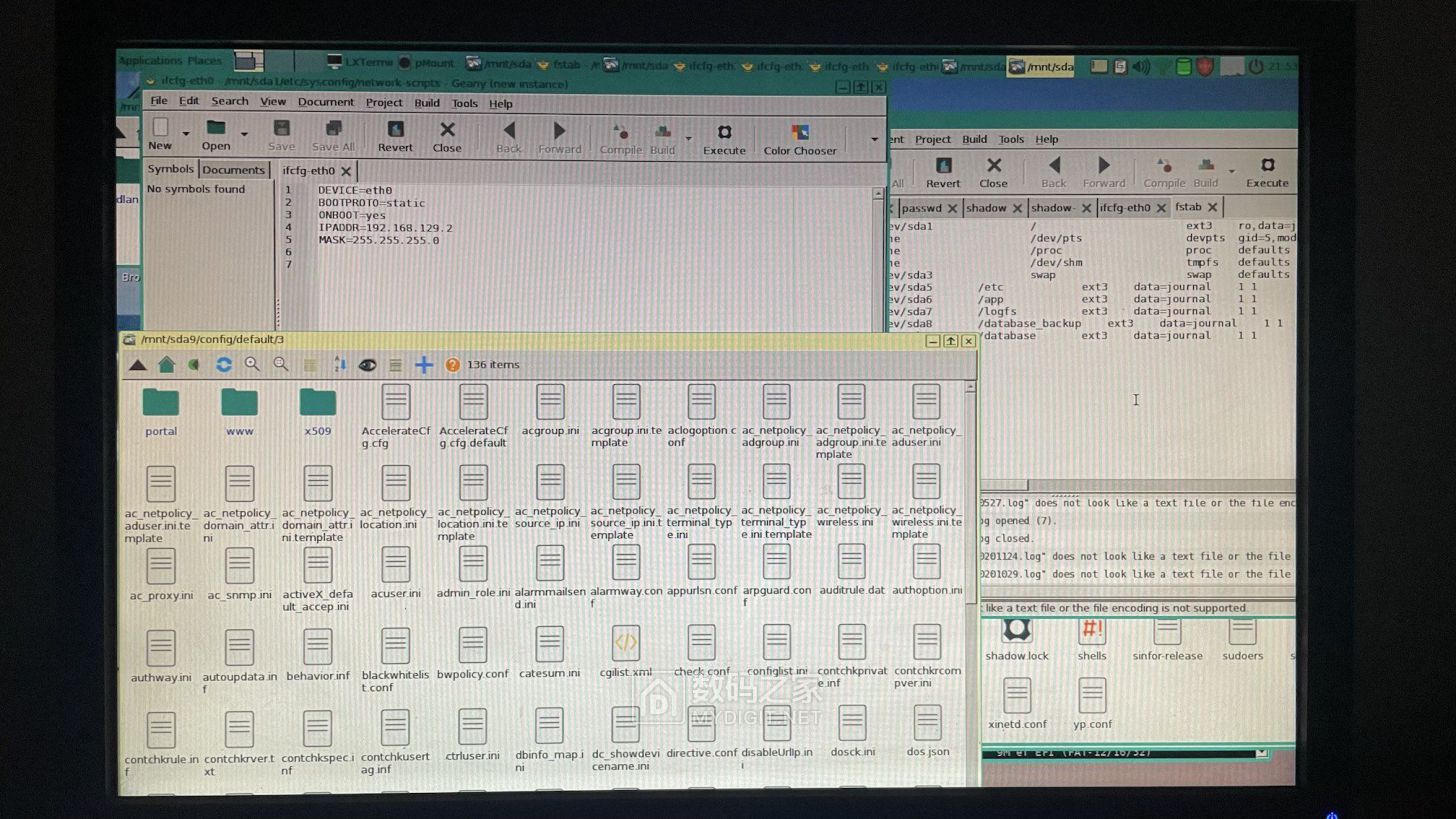Click the list view icon in file manager
Viewport: 1456px width, 819px height.
395,365
